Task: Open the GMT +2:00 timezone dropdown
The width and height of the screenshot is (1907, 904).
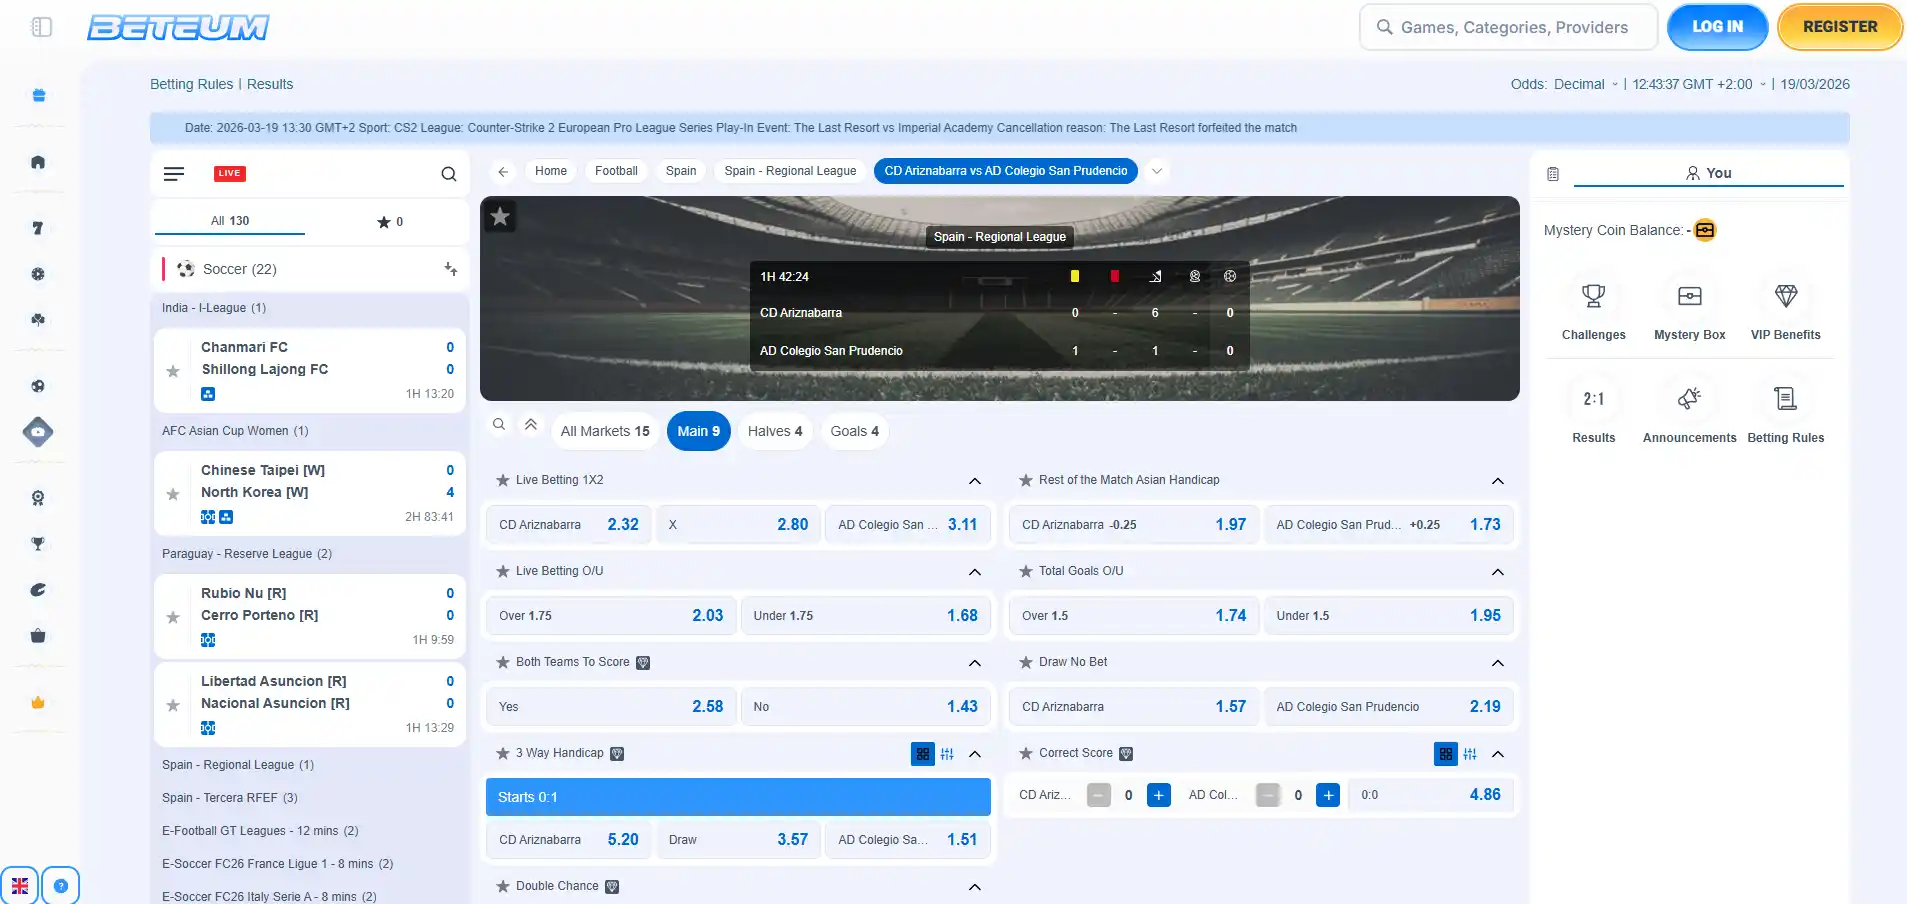Action: (1699, 84)
